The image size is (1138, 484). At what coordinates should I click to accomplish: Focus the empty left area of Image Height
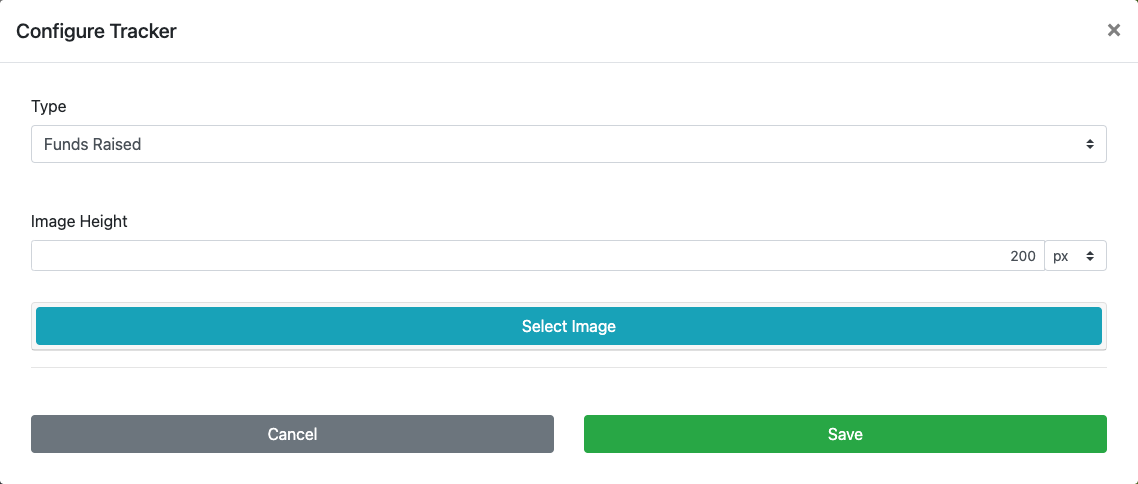[x=200, y=256]
